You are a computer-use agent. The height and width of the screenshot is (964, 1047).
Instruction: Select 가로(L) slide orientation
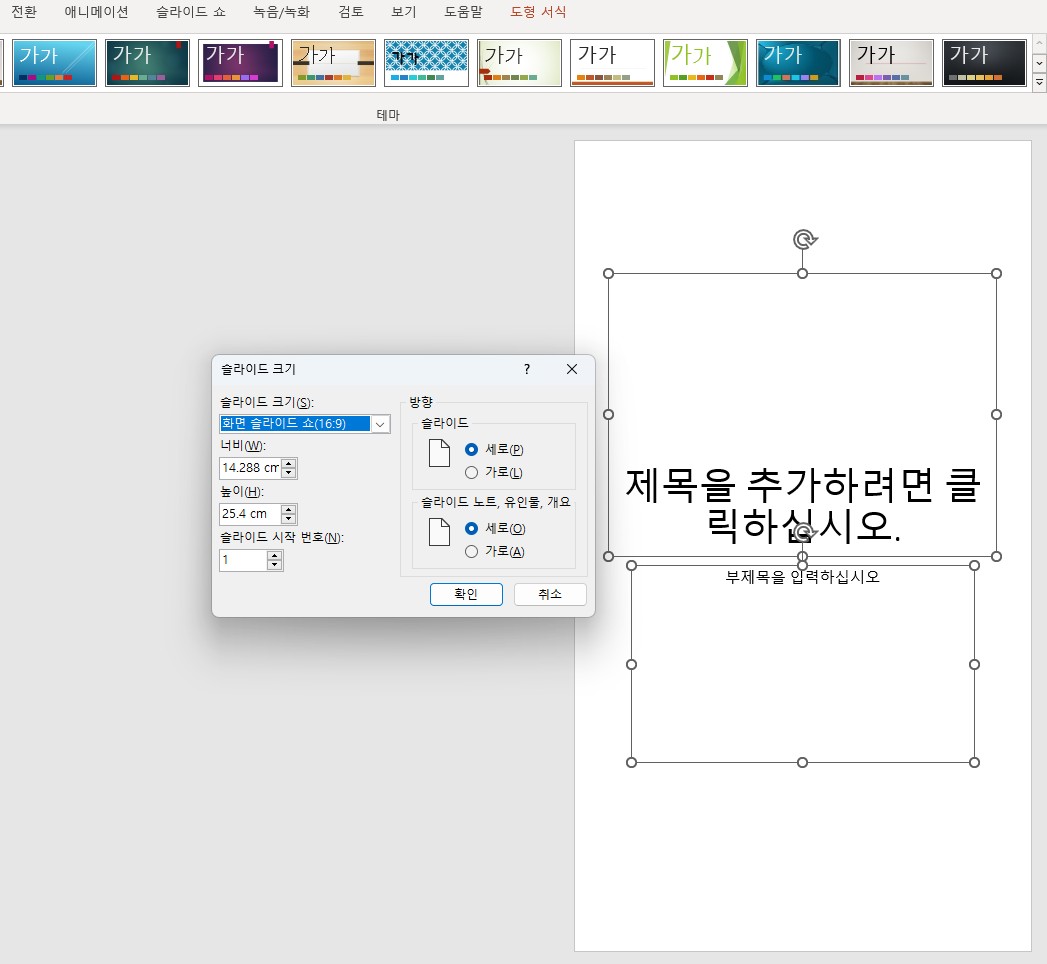tap(472, 472)
